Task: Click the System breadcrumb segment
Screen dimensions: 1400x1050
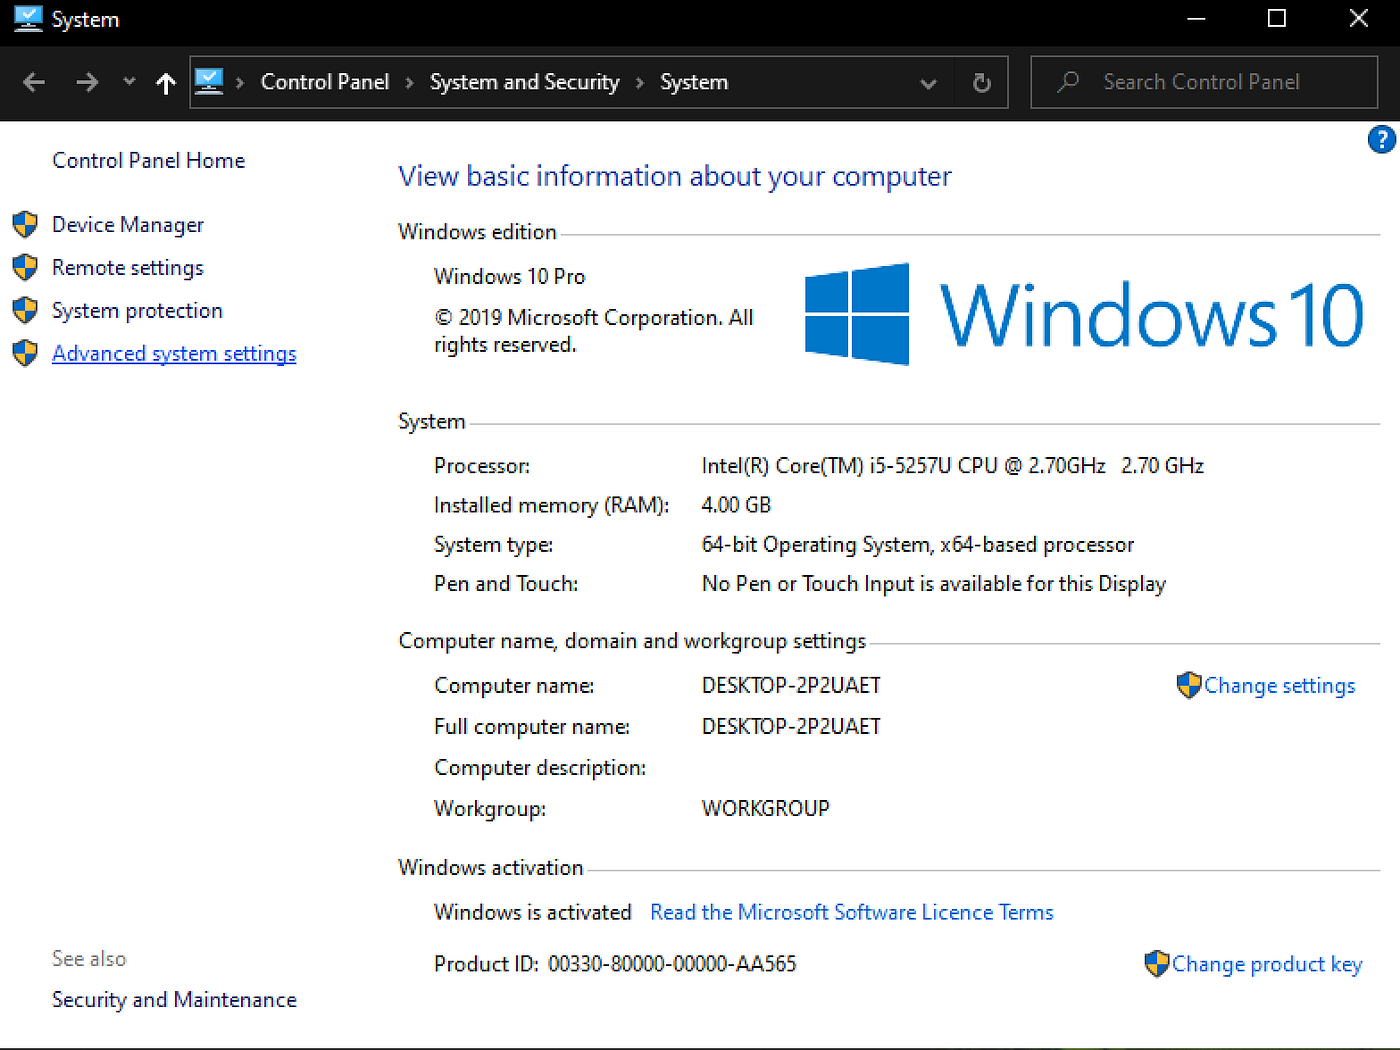Action: 694,82
